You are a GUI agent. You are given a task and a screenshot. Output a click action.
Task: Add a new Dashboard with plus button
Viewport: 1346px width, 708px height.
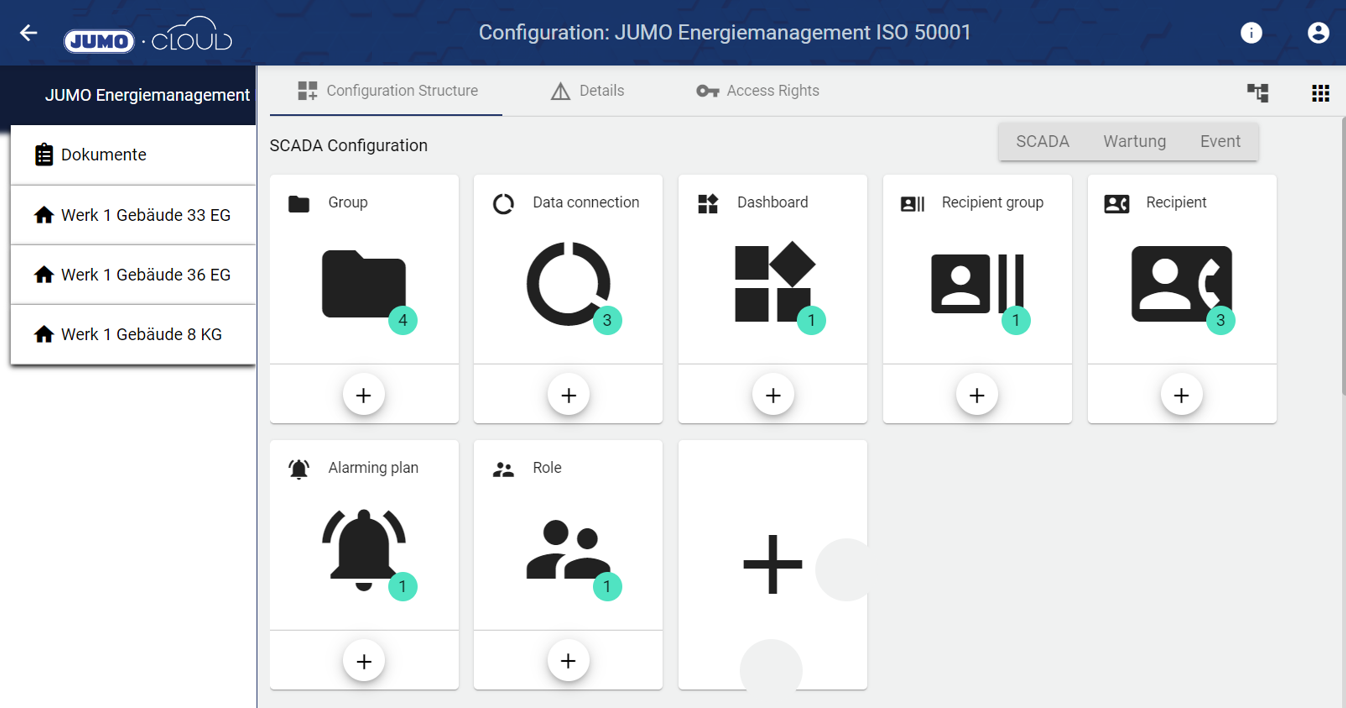pyautogui.click(x=773, y=395)
